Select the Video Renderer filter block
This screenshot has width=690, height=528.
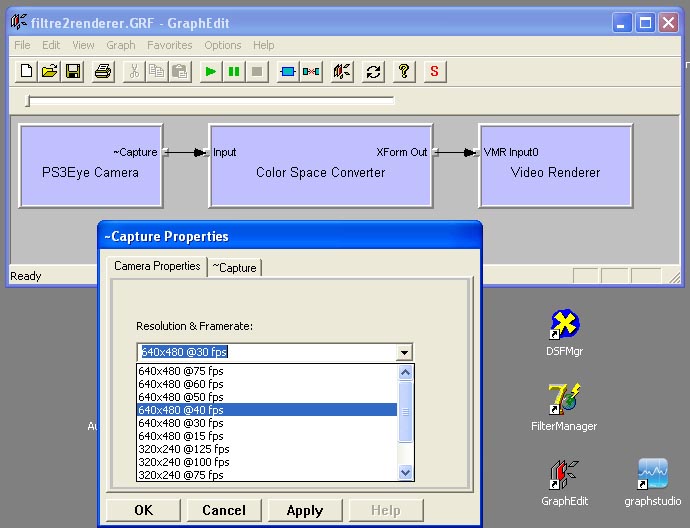556,166
